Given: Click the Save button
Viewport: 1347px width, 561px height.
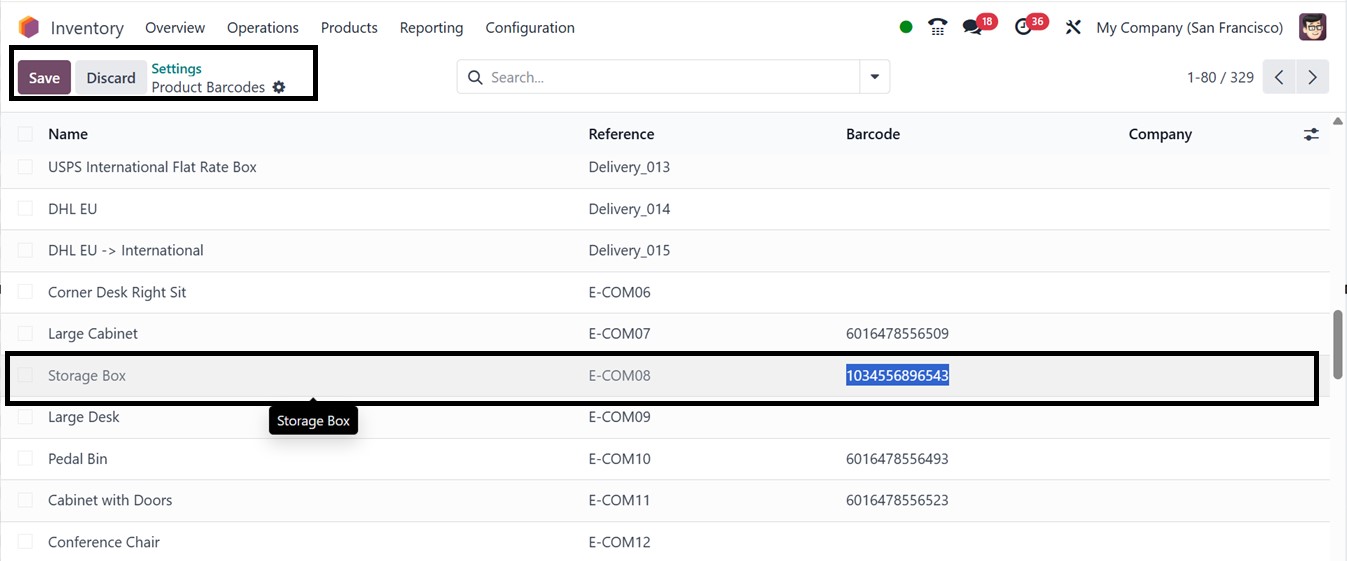Looking at the screenshot, I should point(44,78).
